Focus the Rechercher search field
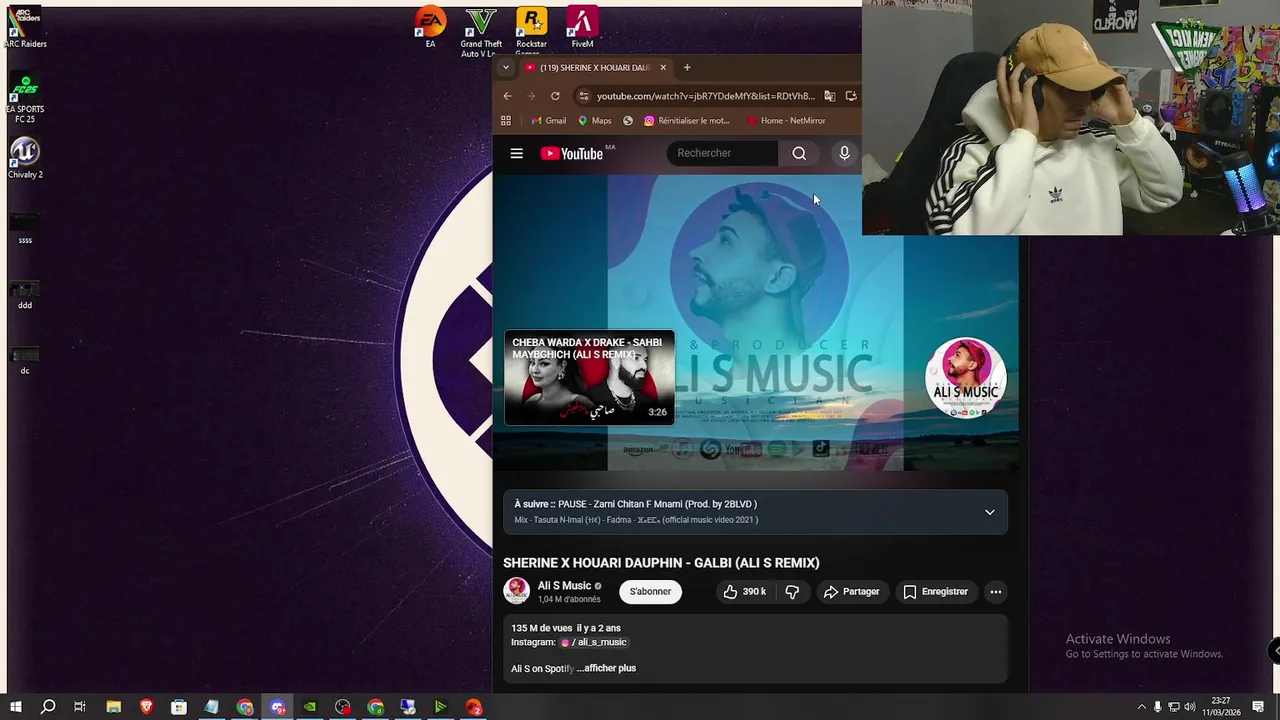The image size is (1280, 720). [722, 153]
